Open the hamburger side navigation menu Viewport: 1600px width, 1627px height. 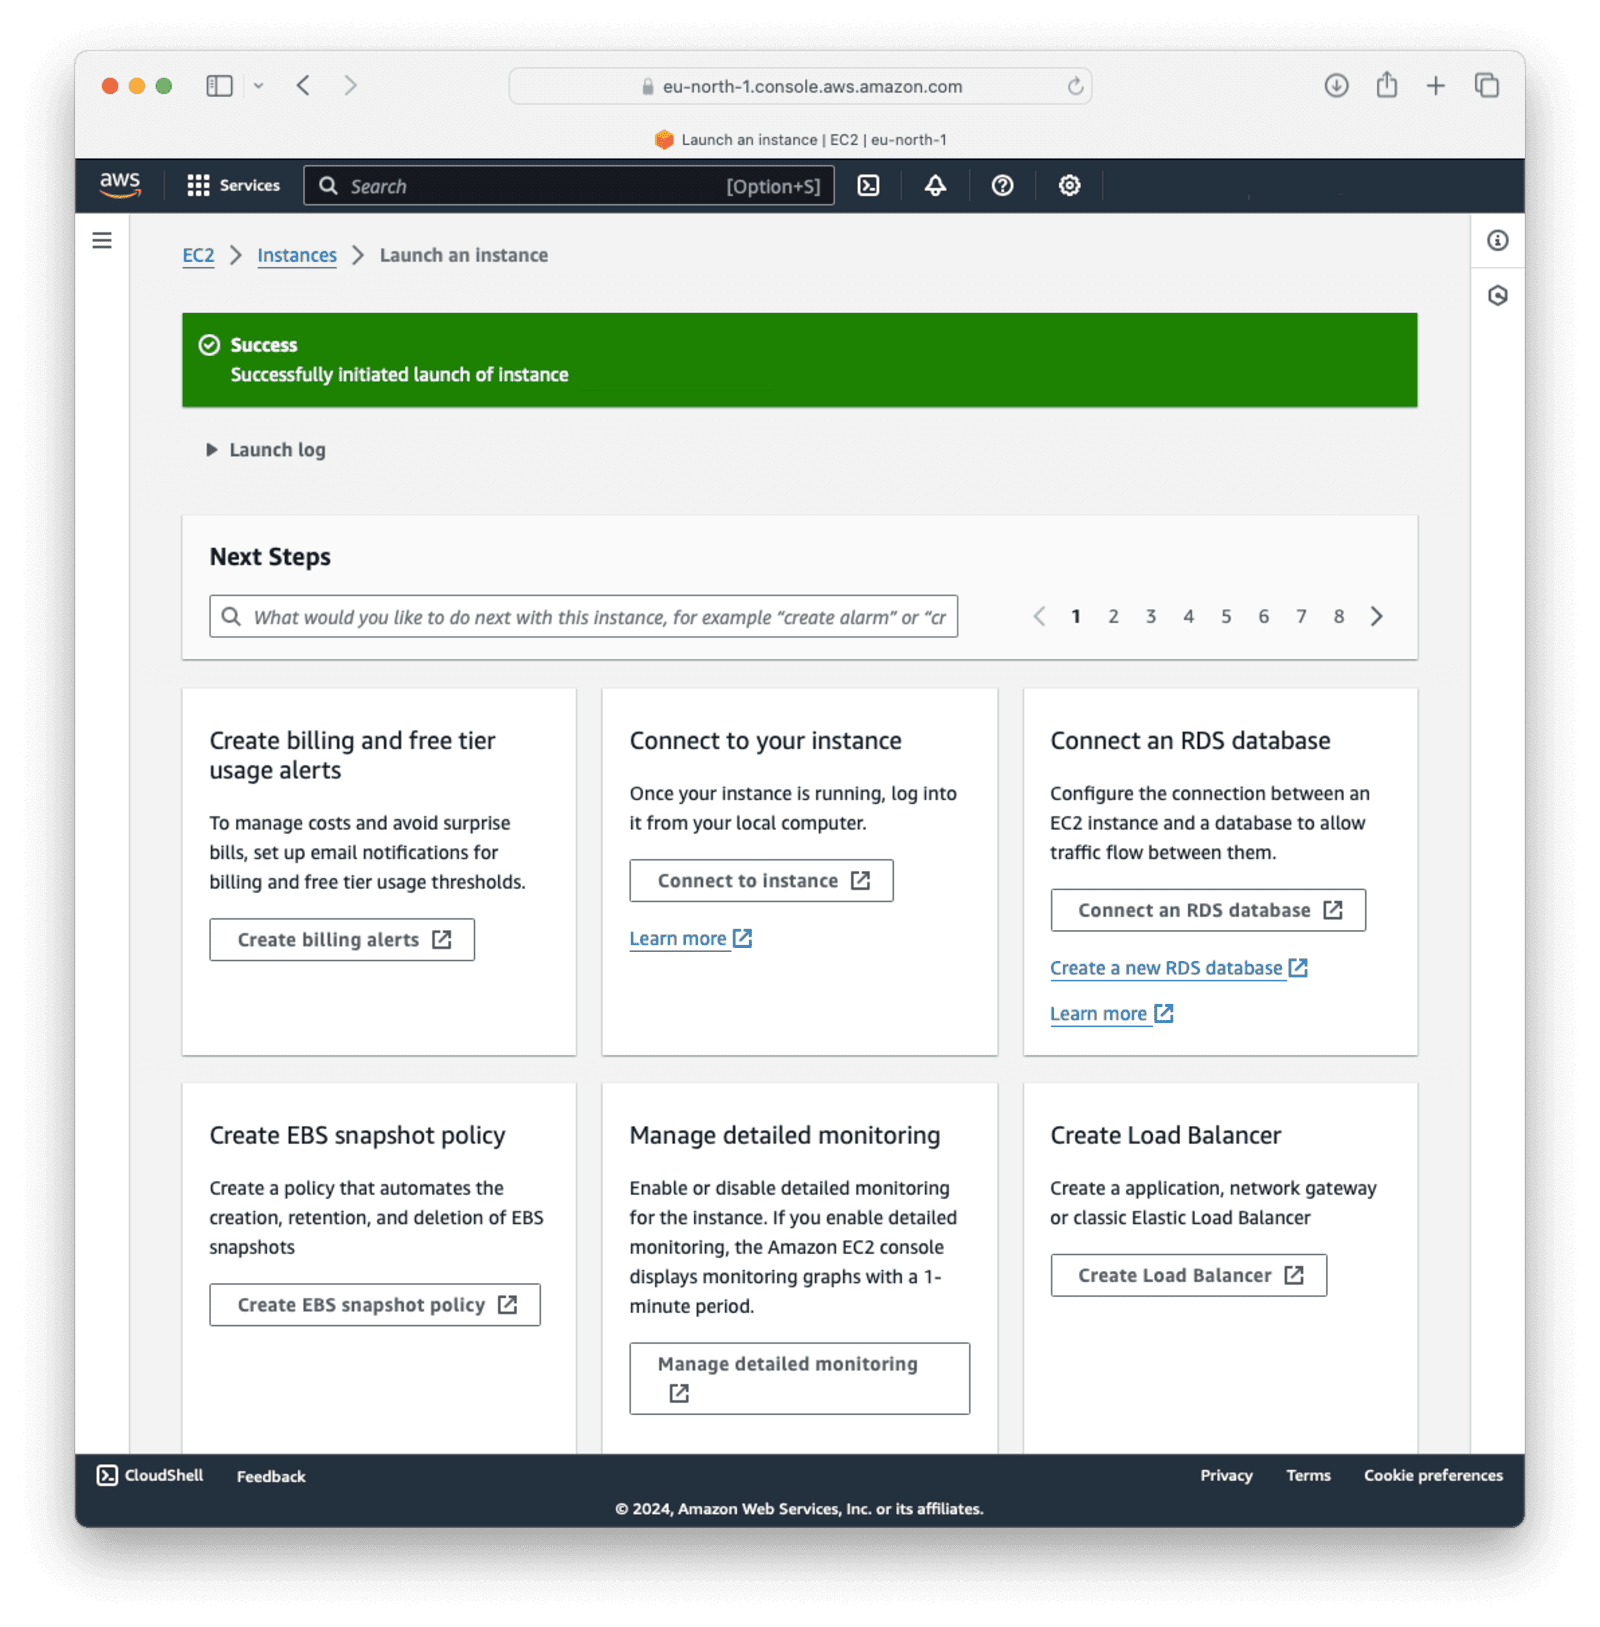(102, 240)
